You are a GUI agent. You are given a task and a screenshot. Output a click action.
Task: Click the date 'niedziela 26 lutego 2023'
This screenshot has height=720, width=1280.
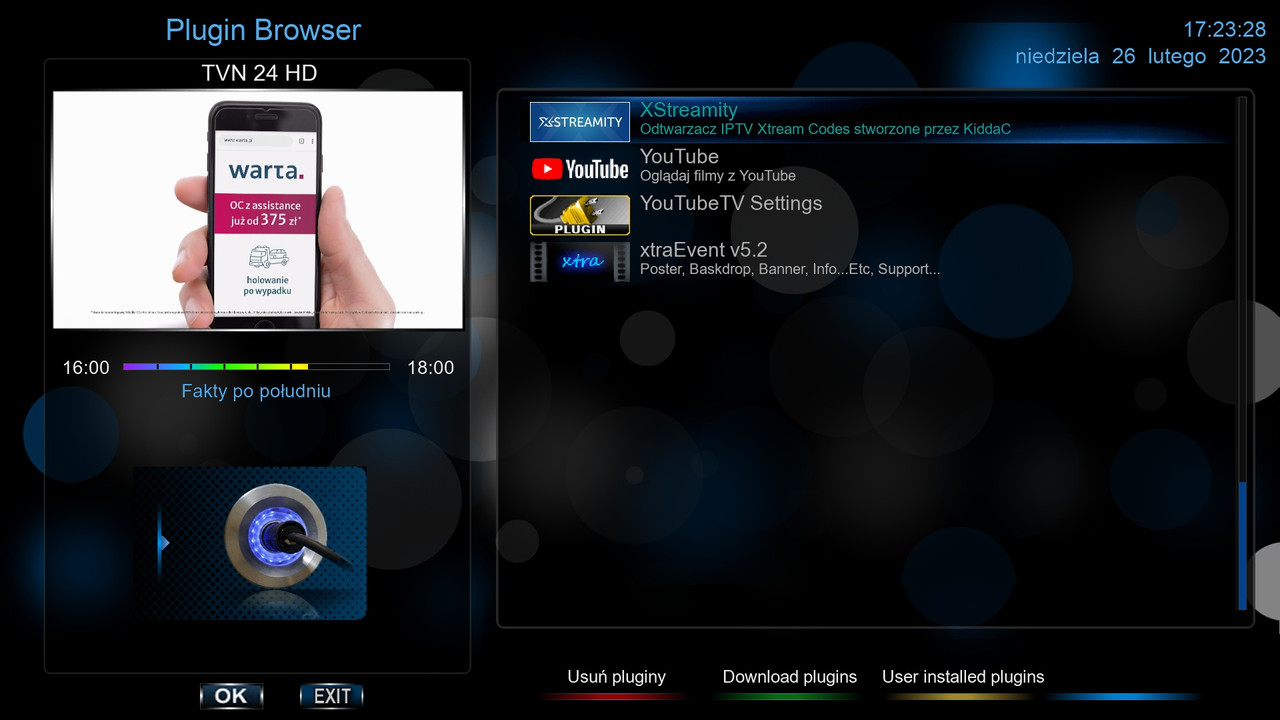[1141, 56]
